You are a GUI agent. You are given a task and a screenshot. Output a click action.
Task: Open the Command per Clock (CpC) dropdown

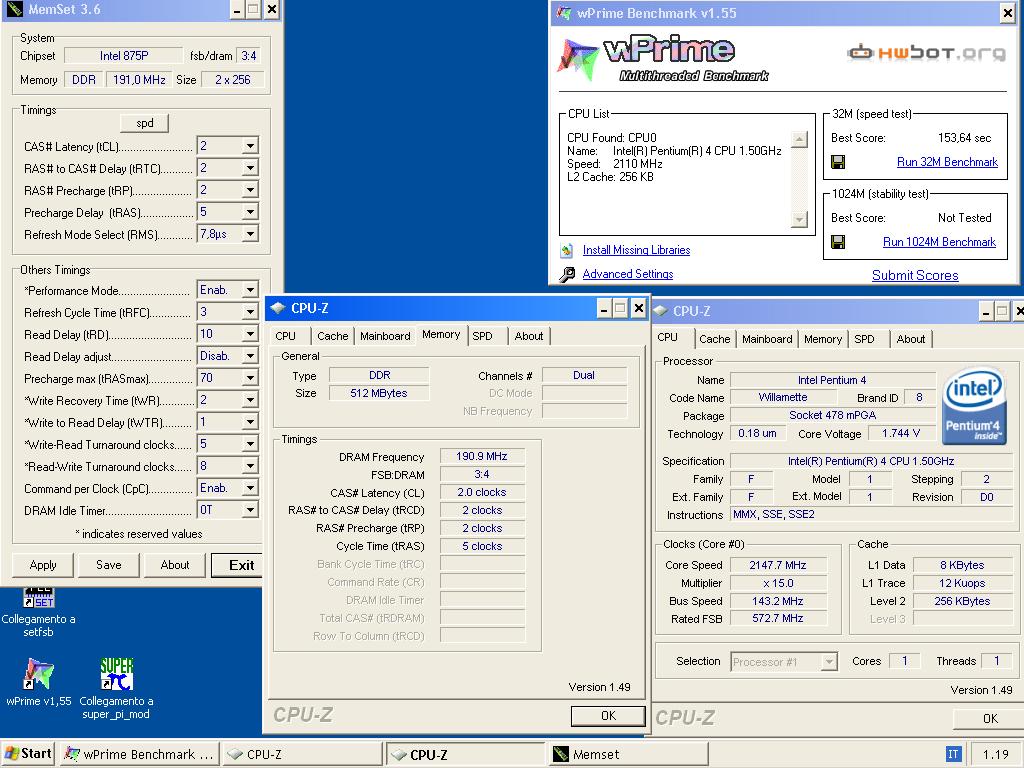pyautogui.click(x=250, y=488)
